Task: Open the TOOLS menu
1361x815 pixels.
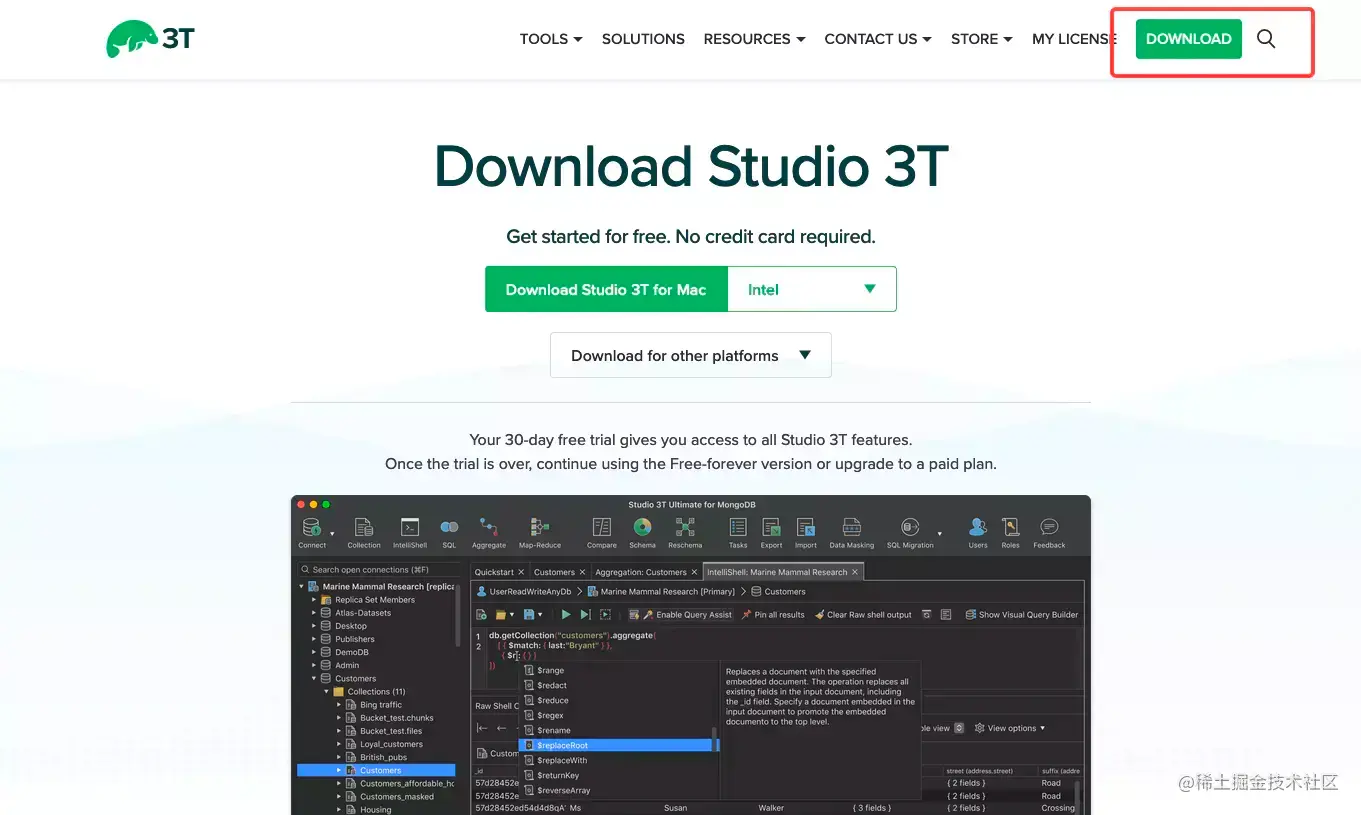Action: click(551, 39)
